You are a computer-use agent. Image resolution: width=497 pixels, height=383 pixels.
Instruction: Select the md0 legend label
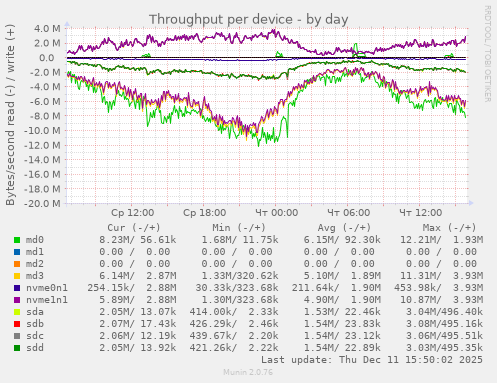[35, 240]
